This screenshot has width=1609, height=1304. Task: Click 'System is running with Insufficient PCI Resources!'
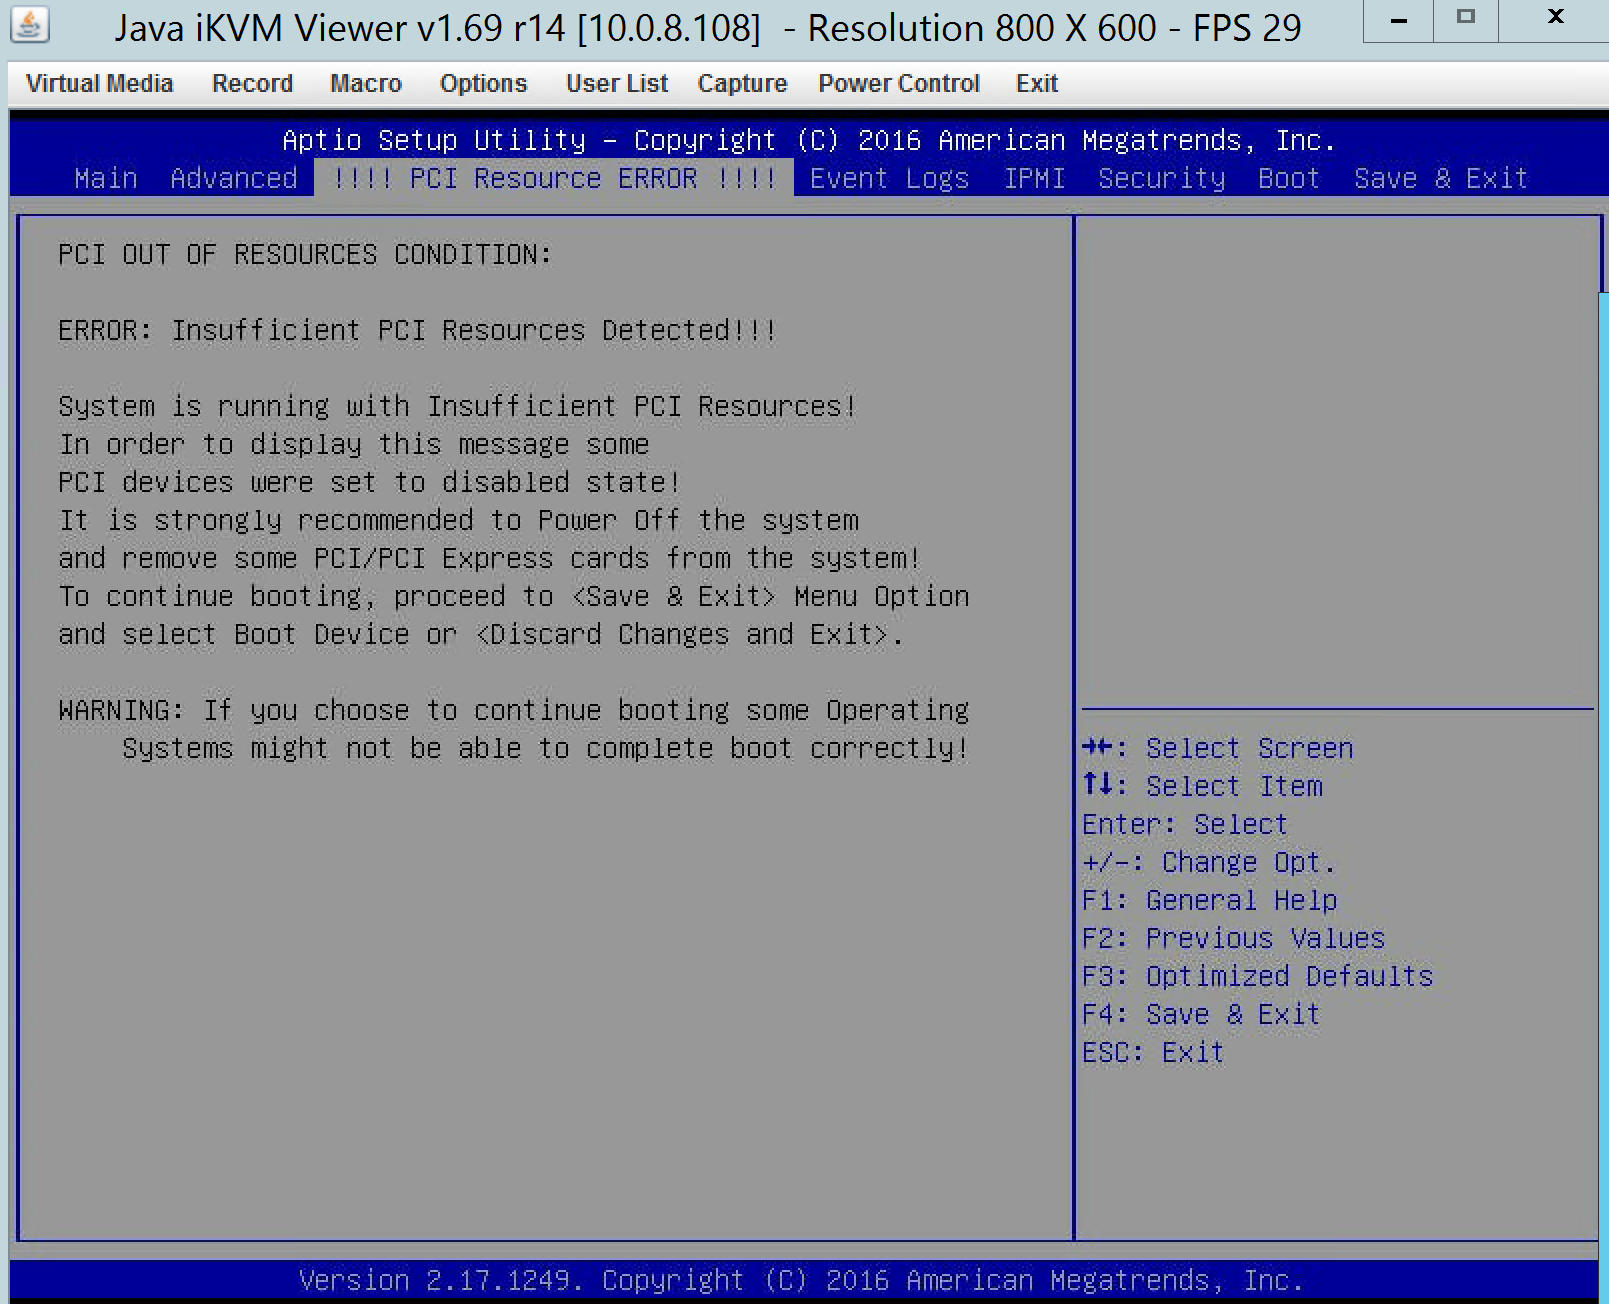point(457,406)
